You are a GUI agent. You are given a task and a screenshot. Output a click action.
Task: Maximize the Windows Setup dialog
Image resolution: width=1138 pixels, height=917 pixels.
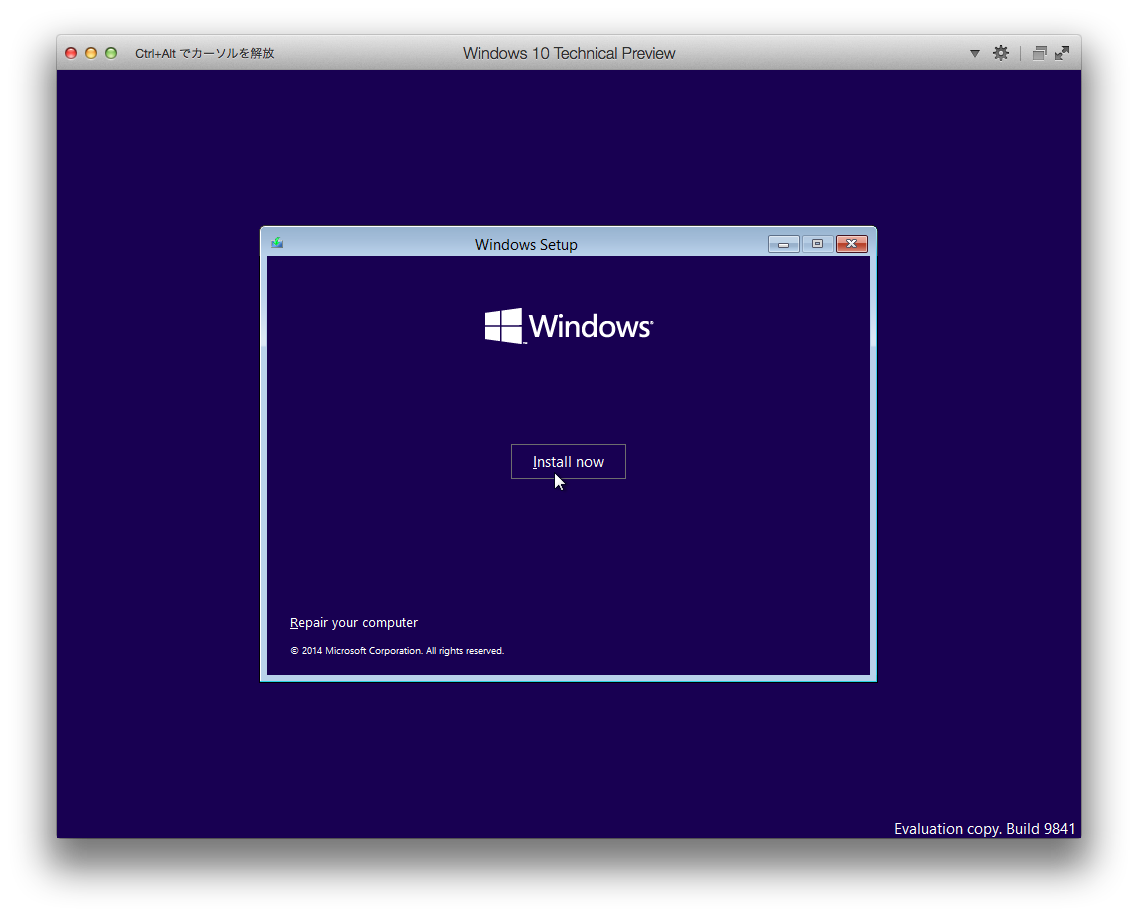(817, 244)
